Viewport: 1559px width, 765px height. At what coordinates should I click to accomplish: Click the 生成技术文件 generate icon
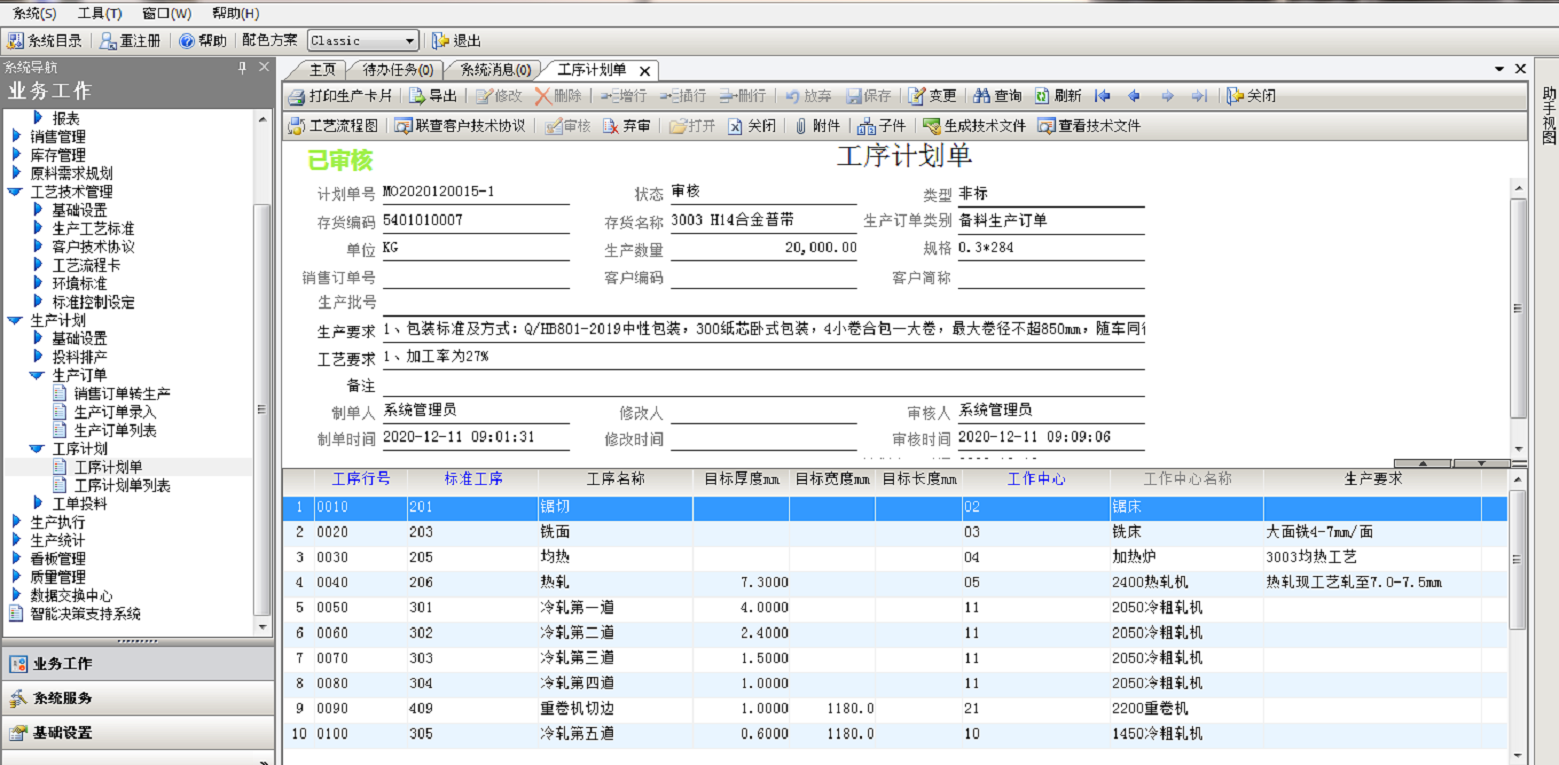tap(932, 127)
